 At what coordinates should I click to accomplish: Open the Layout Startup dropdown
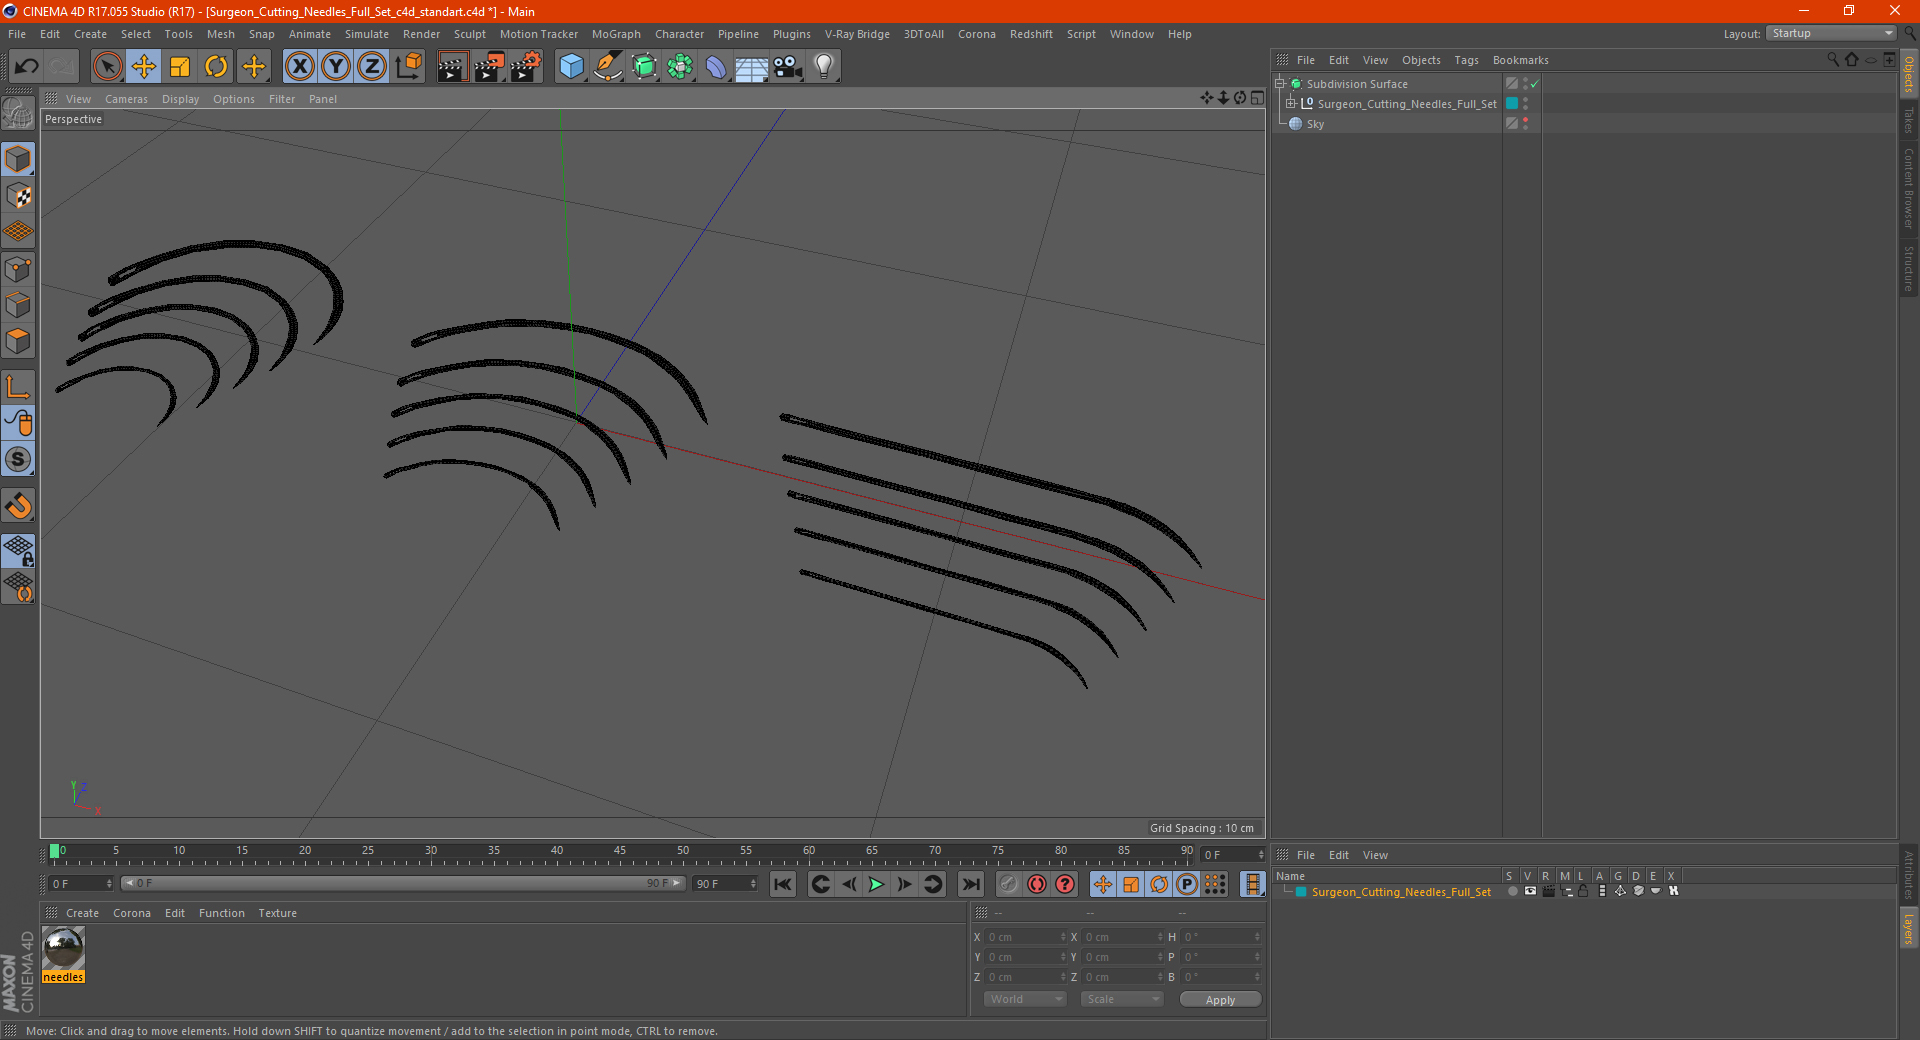pyautogui.click(x=1832, y=33)
